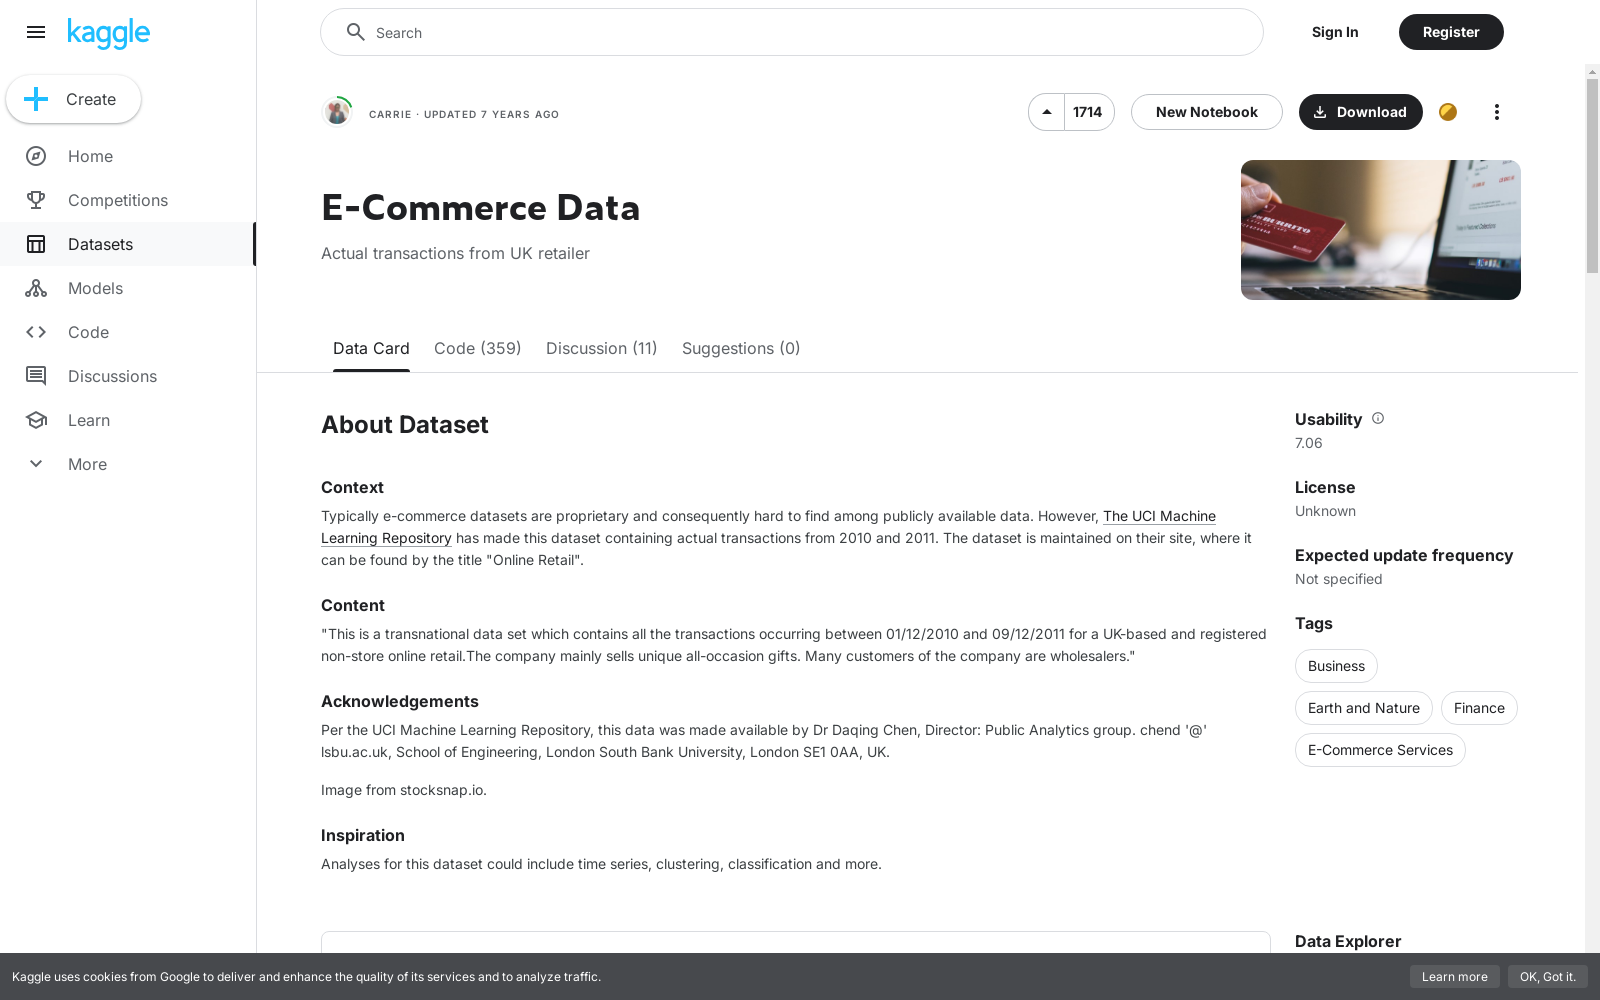The width and height of the screenshot is (1600, 1000).
Task: Upvote the dataset with arrow
Action: tap(1046, 112)
